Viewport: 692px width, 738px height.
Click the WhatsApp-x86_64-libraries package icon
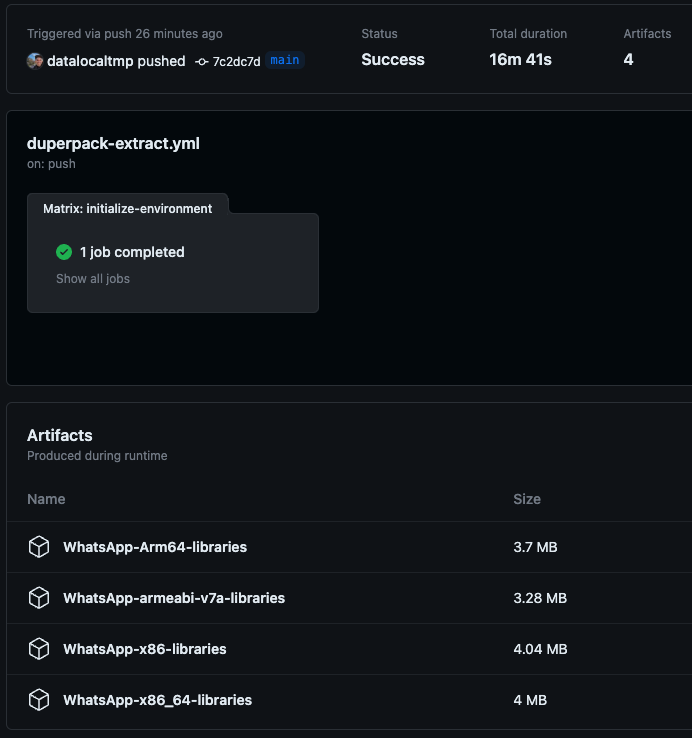39,700
